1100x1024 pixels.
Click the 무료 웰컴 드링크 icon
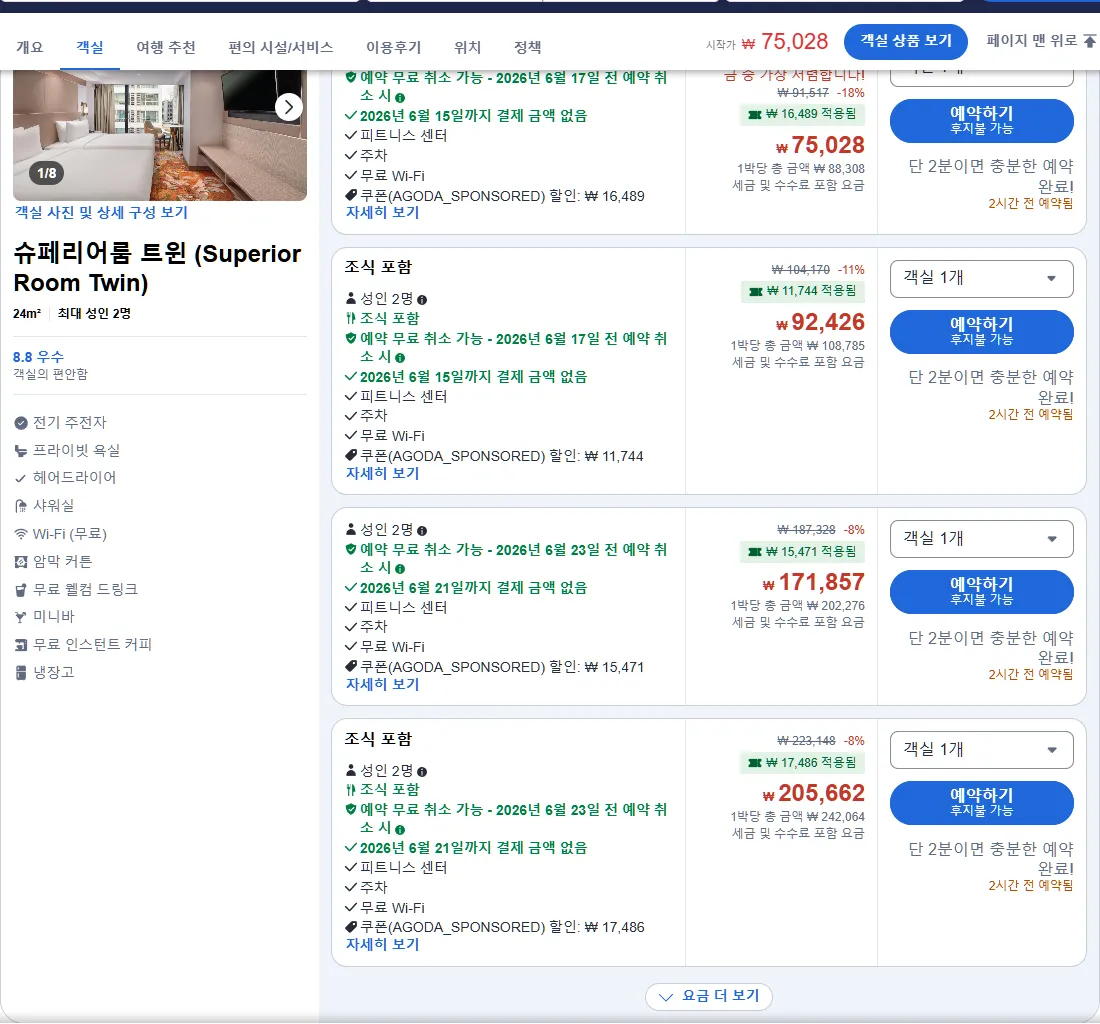pyautogui.click(x=21, y=590)
